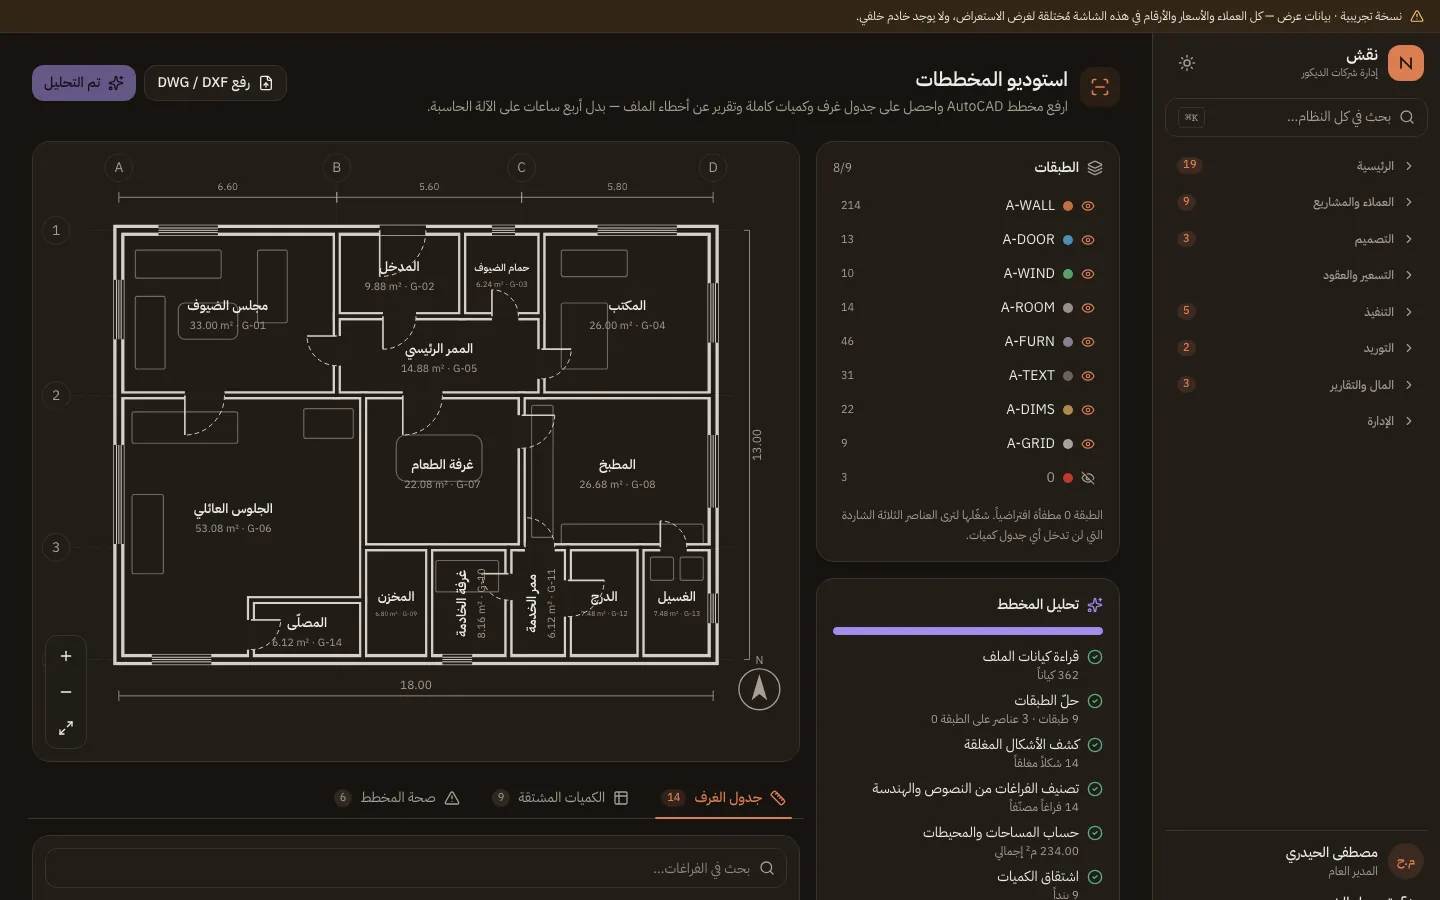This screenshot has width=1440, height=900.
Task: Expand the التصميم sidebar section
Action: click(1296, 239)
